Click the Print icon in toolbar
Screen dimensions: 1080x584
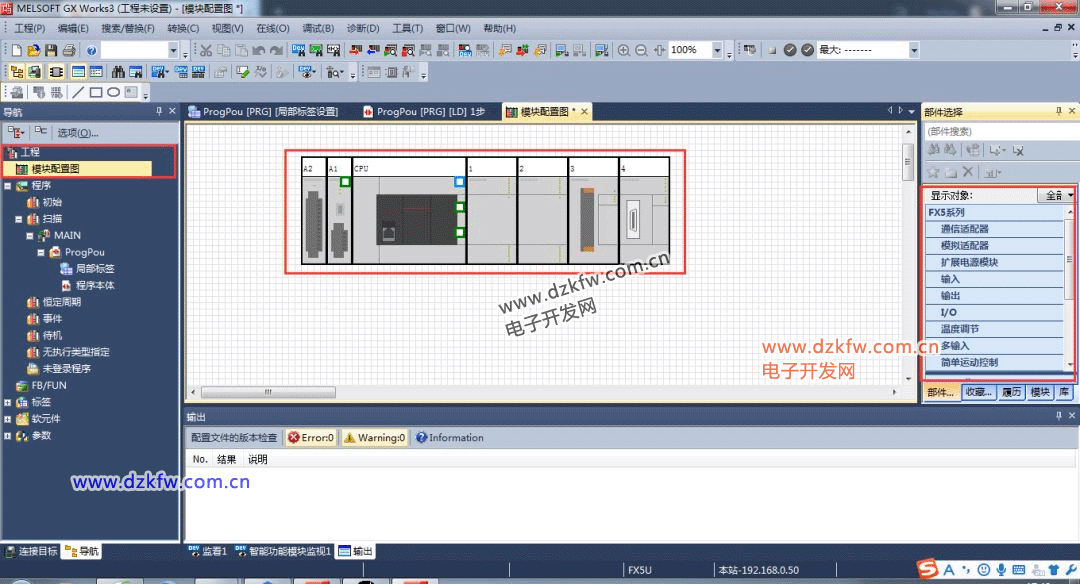[x=68, y=50]
